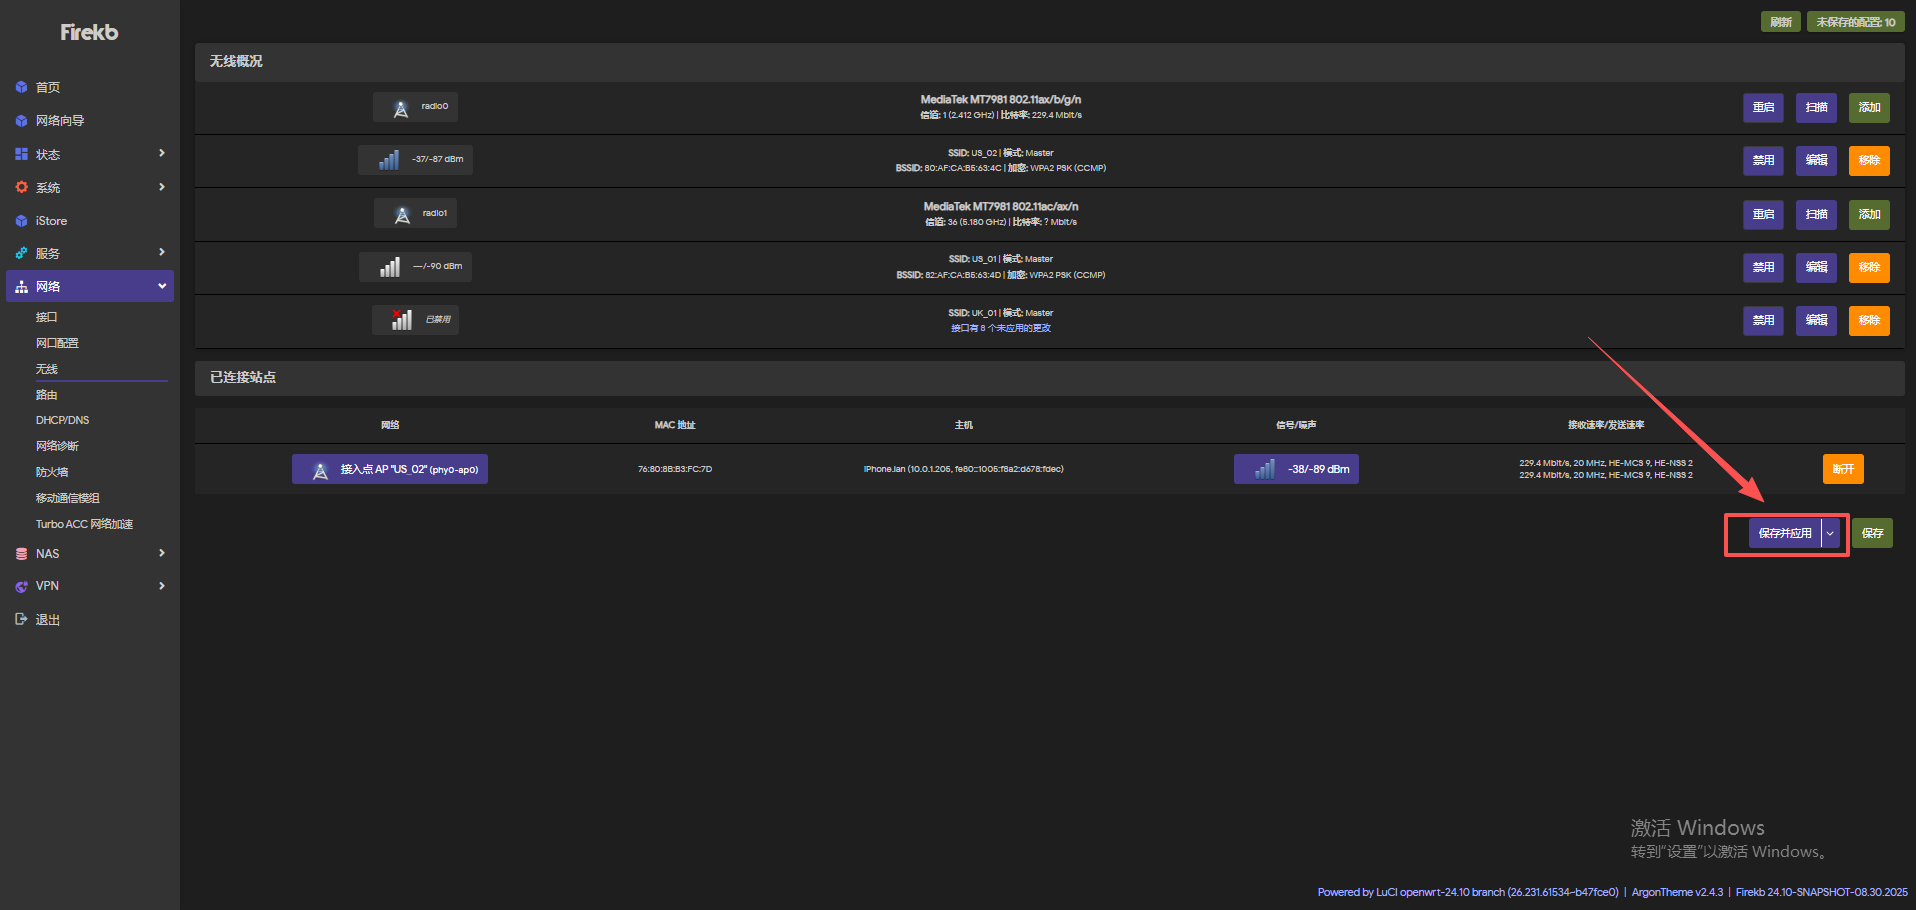Click the radio0 antenna icon
The height and width of the screenshot is (910, 1916).
pos(401,108)
